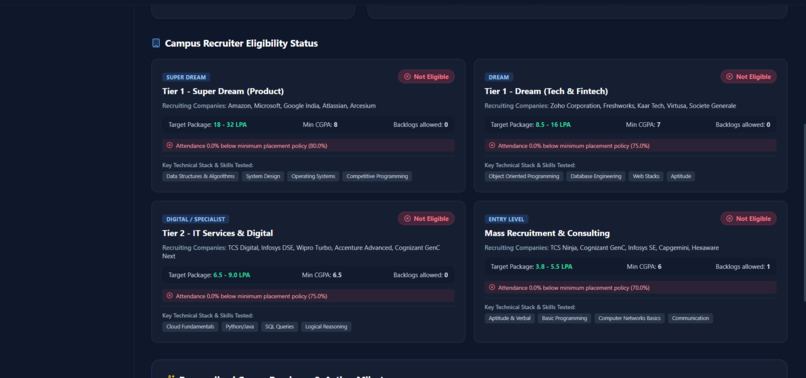Image resolution: width=806 pixels, height=378 pixels.
Task: Click the Database Engineering skill chip
Action: [x=596, y=176]
